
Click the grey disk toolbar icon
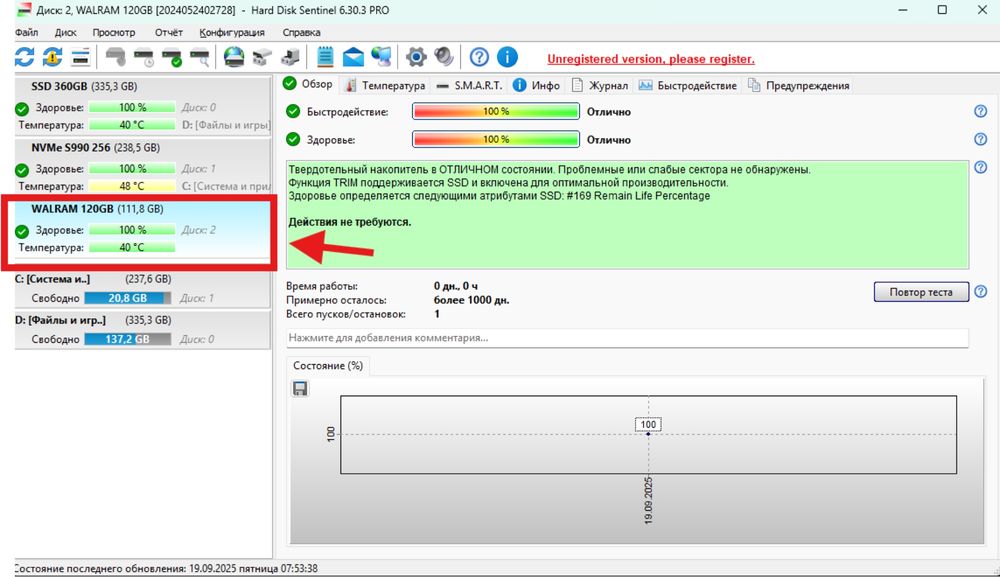115,57
